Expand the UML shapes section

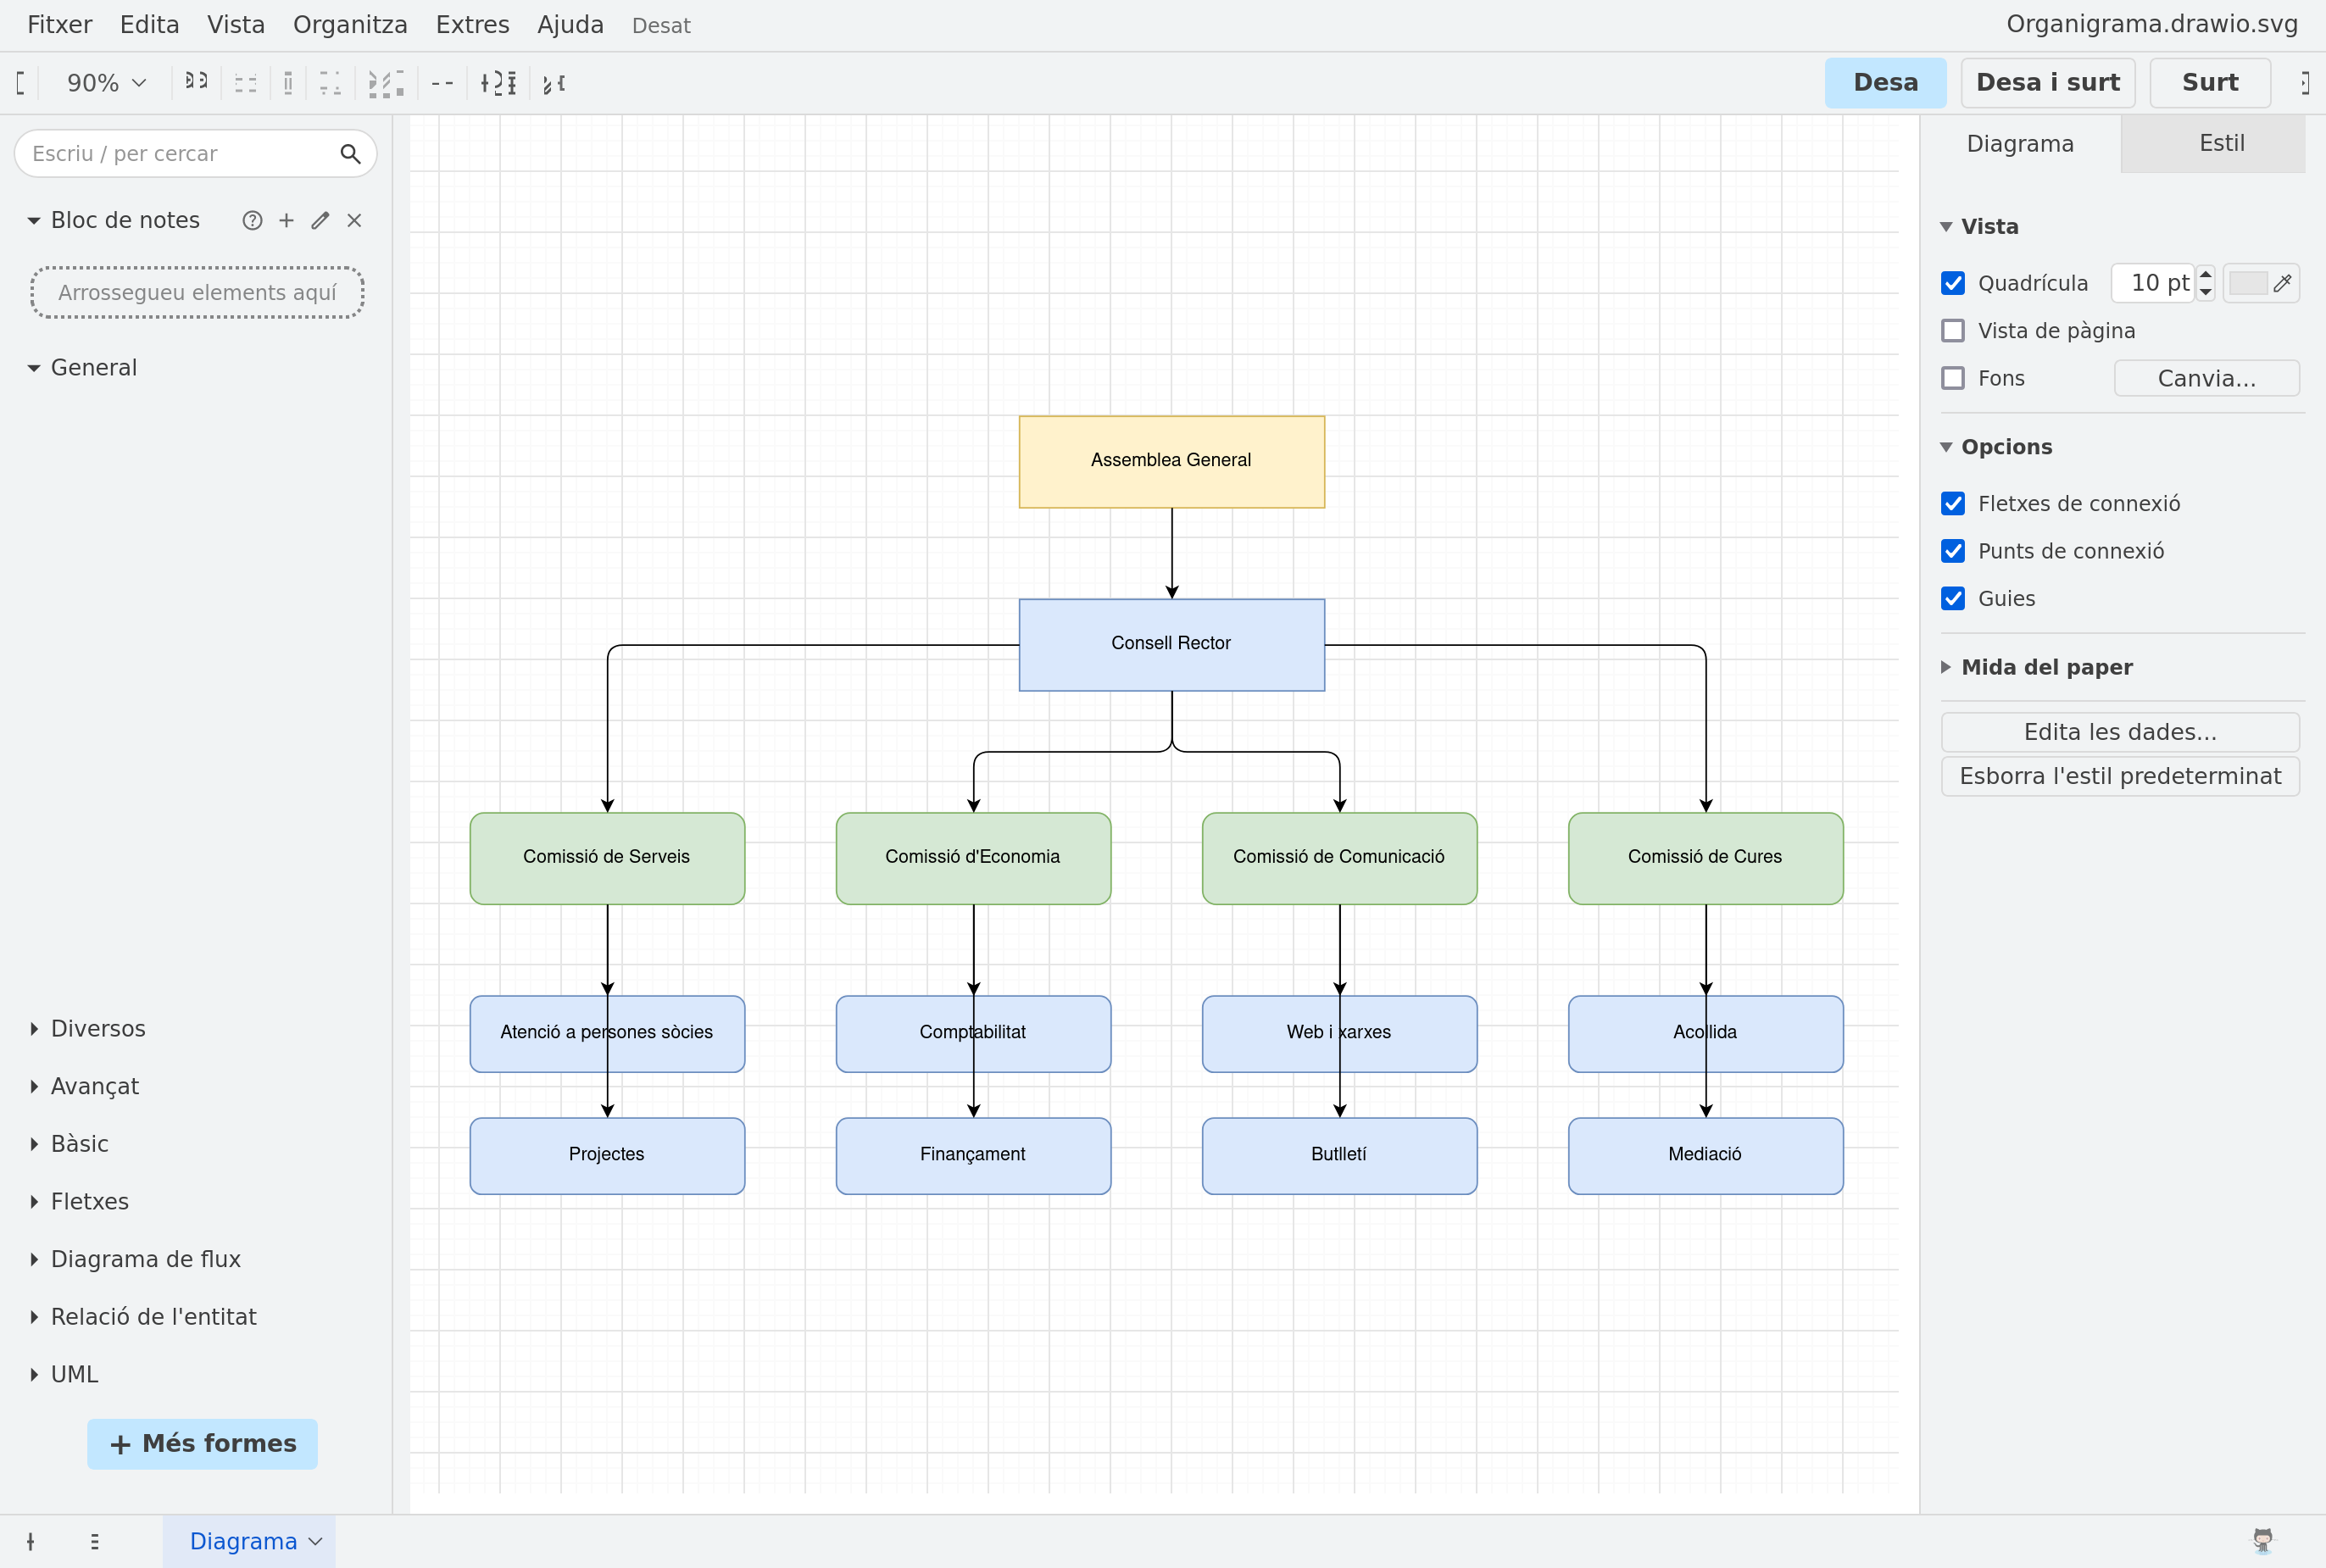tap(63, 1374)
